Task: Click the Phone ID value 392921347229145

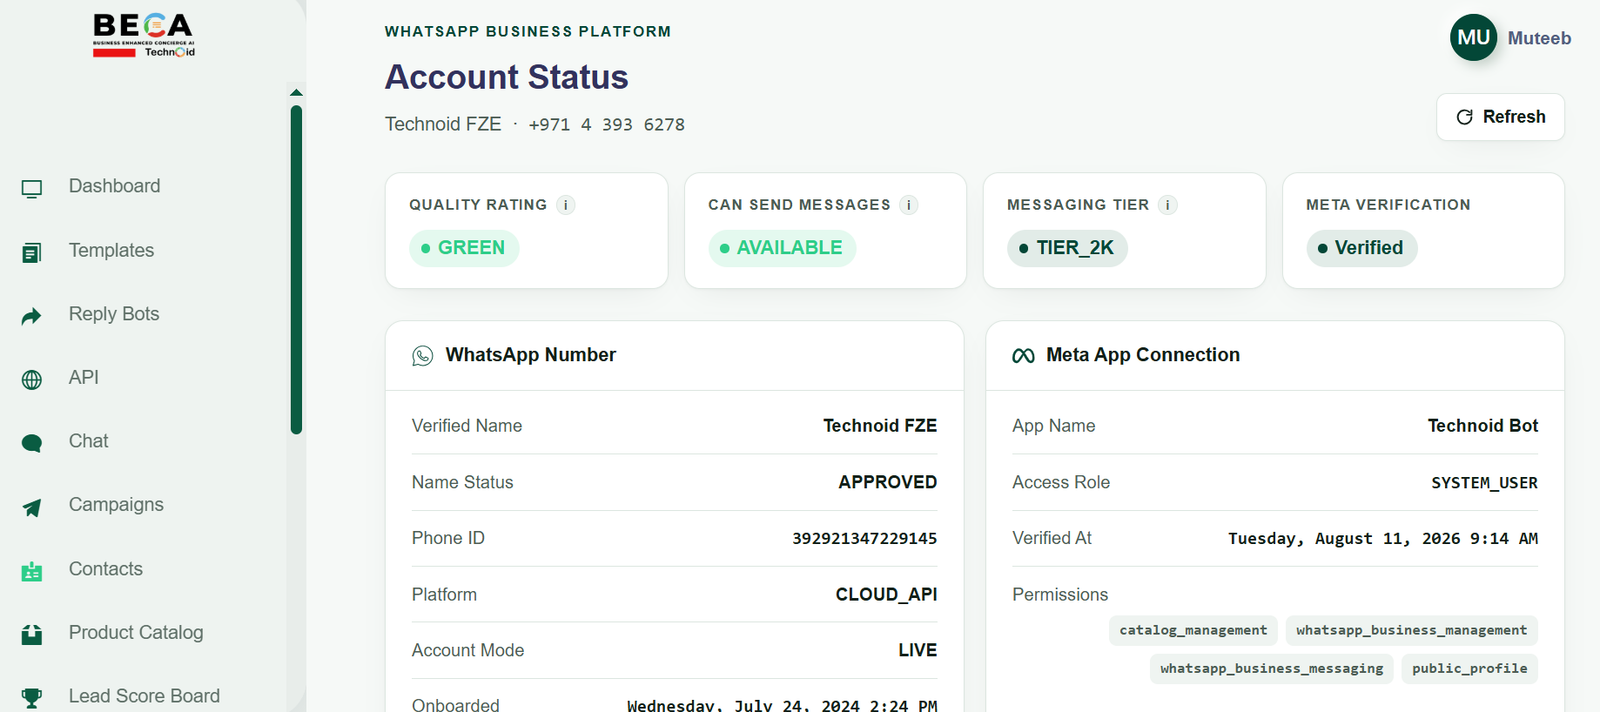Action: (x=864, y=539)
